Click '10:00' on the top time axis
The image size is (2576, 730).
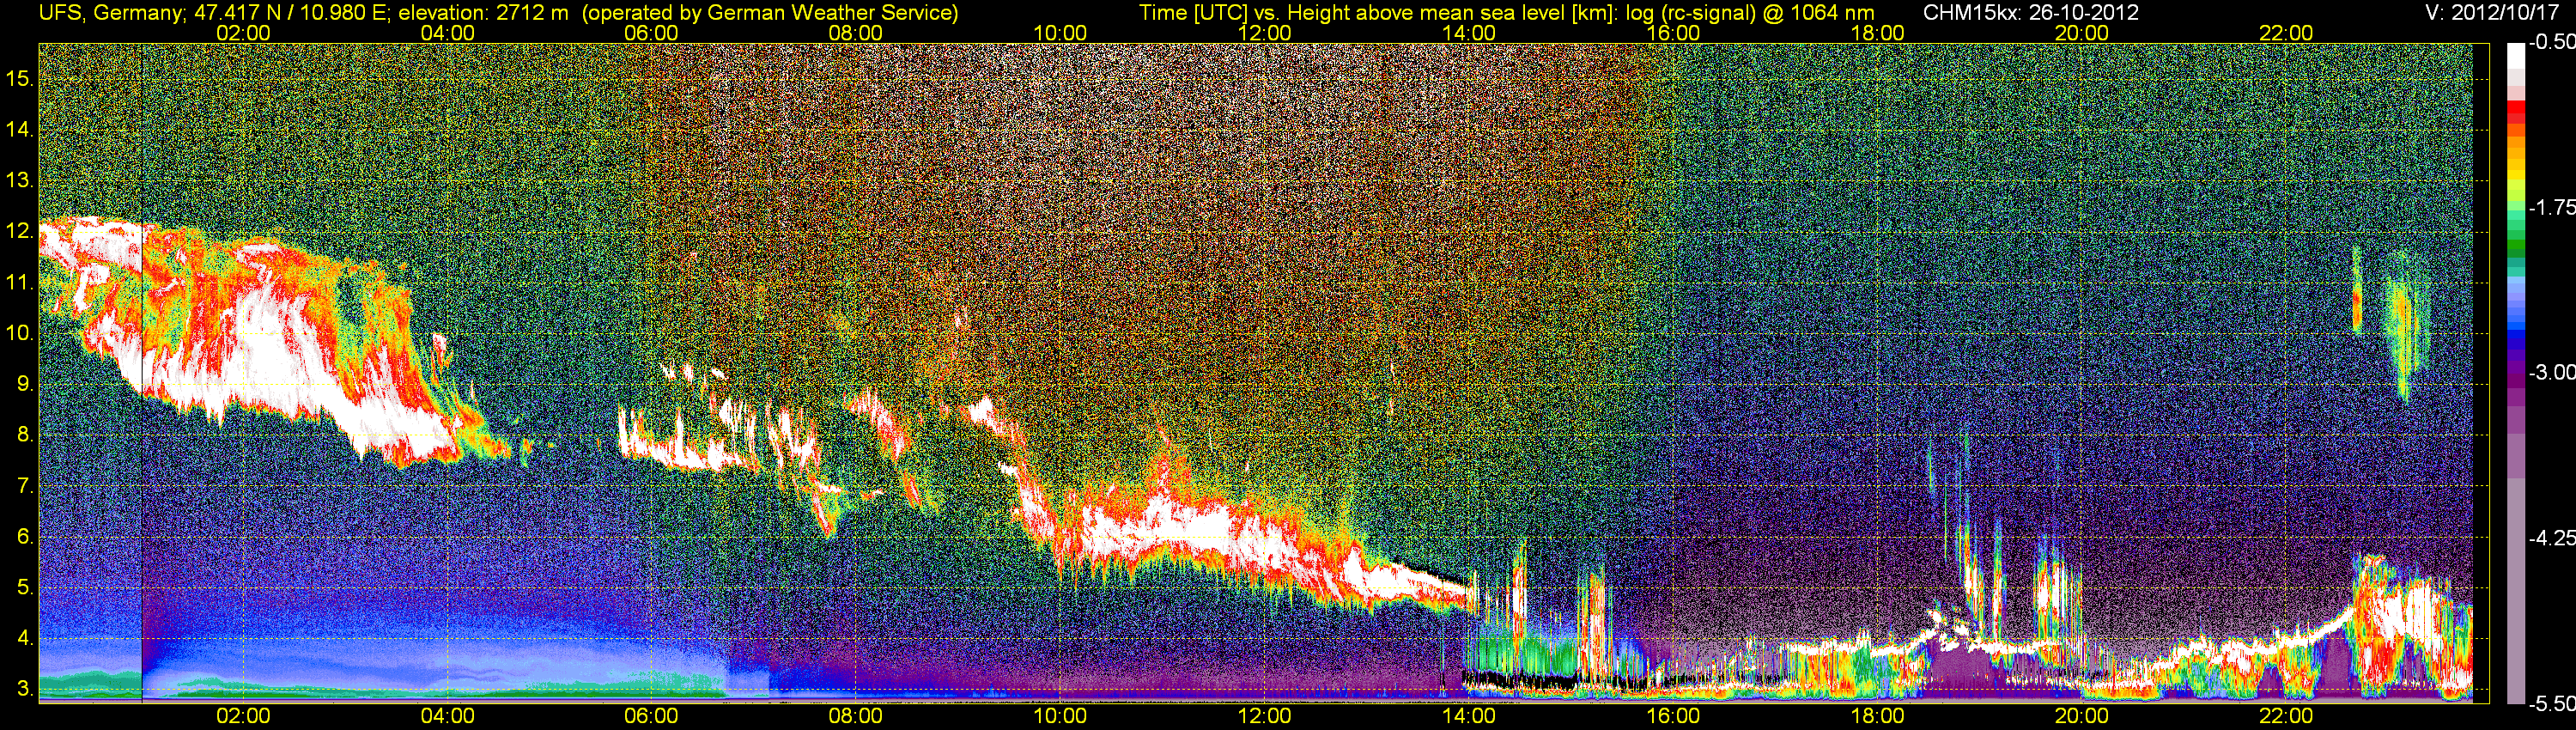tap(1060, 33)
